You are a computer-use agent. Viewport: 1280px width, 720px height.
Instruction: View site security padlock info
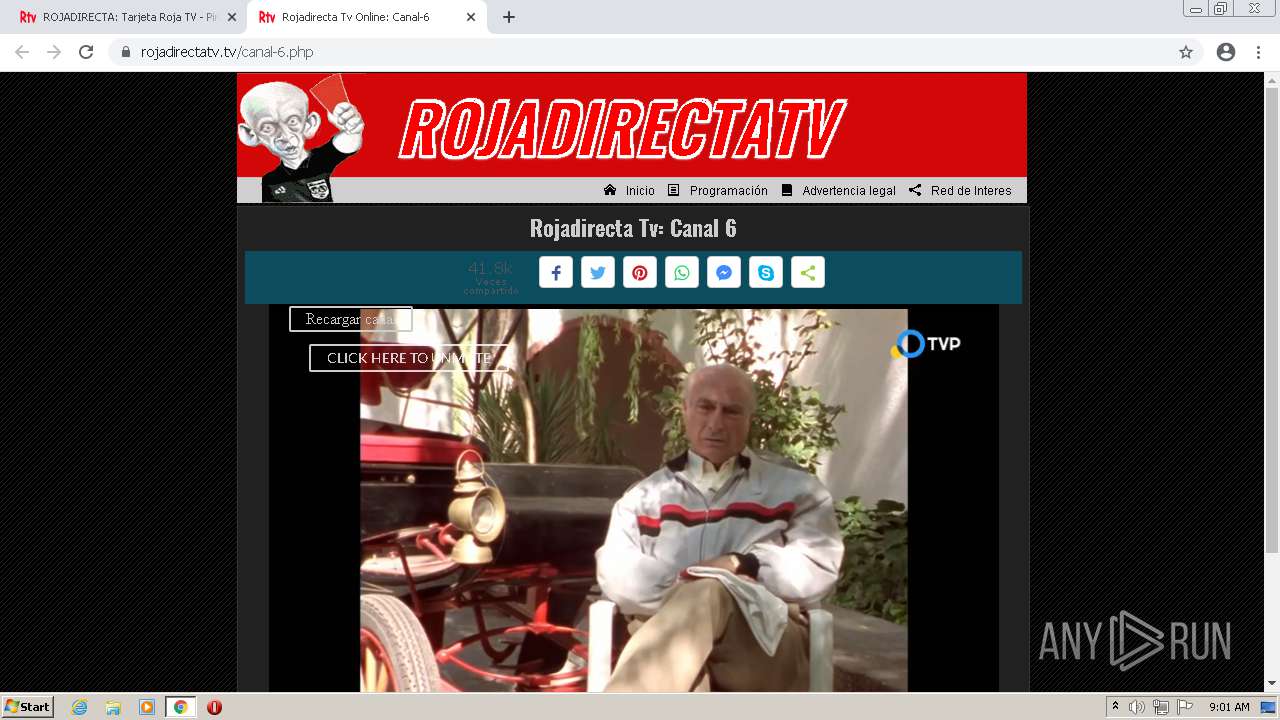(126, 52)
